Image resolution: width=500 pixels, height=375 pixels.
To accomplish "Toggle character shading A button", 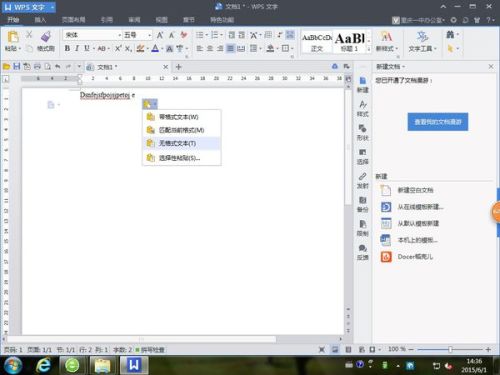I will point(169,49).
